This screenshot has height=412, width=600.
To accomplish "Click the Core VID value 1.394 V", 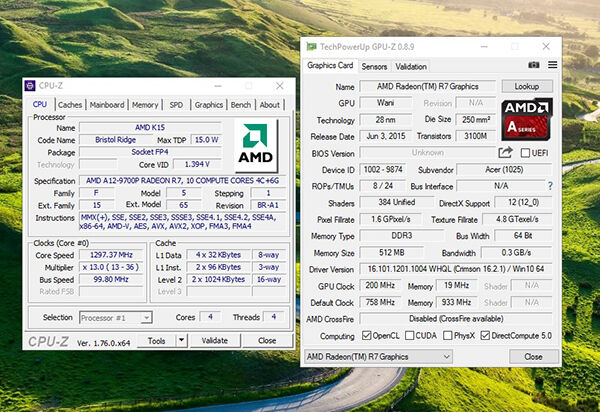I will coord(197,164).
